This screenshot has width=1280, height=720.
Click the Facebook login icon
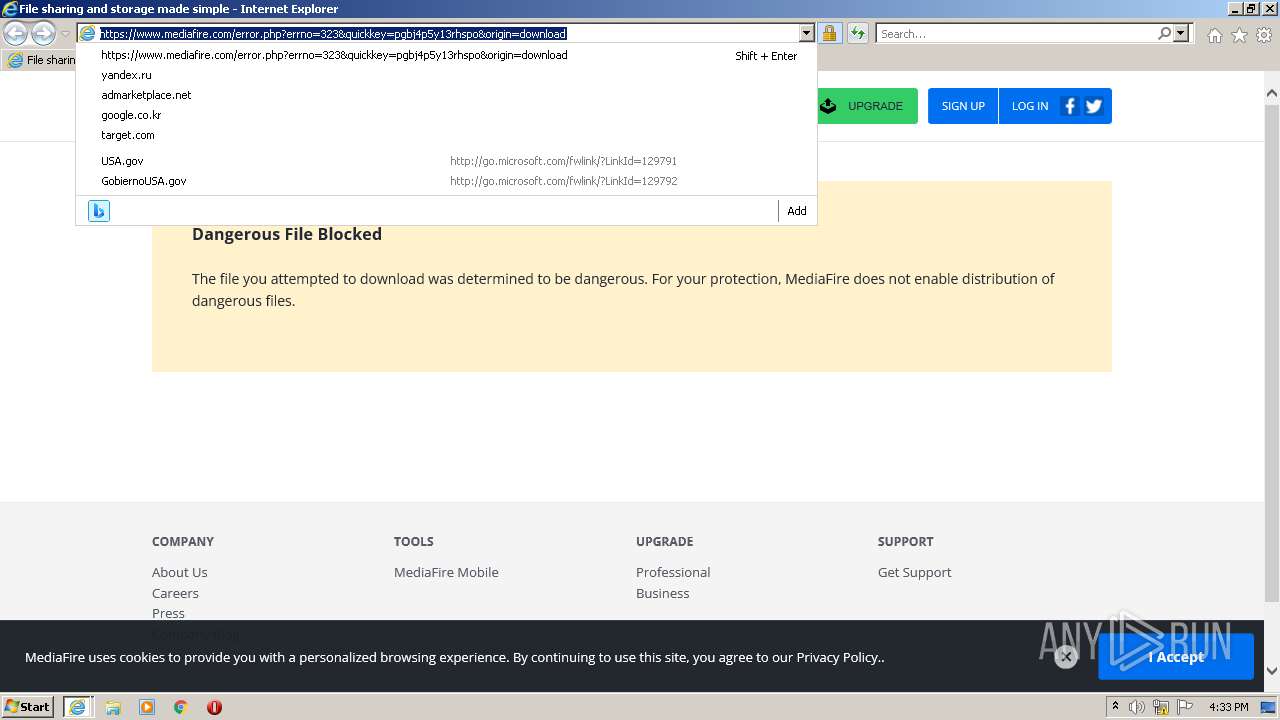click(x=1069, y=106)
